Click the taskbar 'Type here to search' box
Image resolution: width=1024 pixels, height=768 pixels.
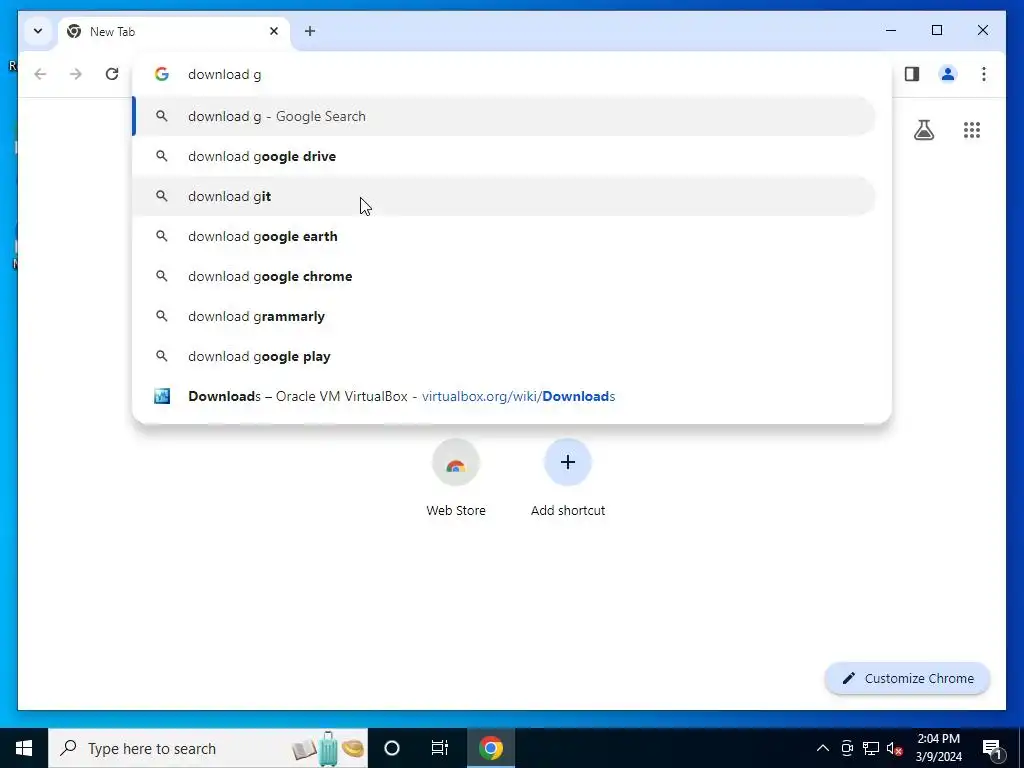(x=208, y=748)
